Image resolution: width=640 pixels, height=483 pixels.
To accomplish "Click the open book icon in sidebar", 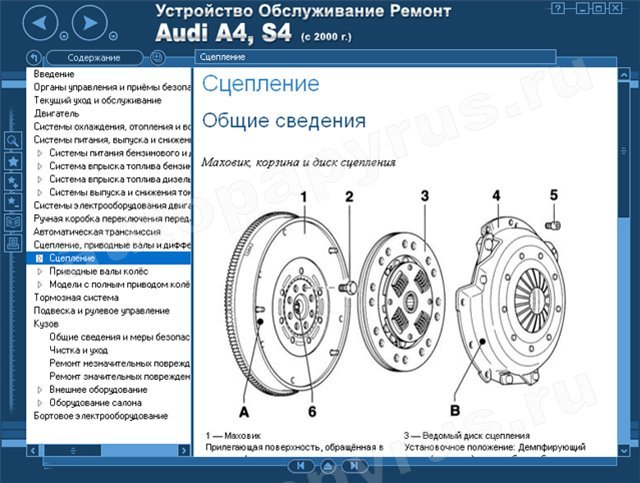I will pos(13,223).
